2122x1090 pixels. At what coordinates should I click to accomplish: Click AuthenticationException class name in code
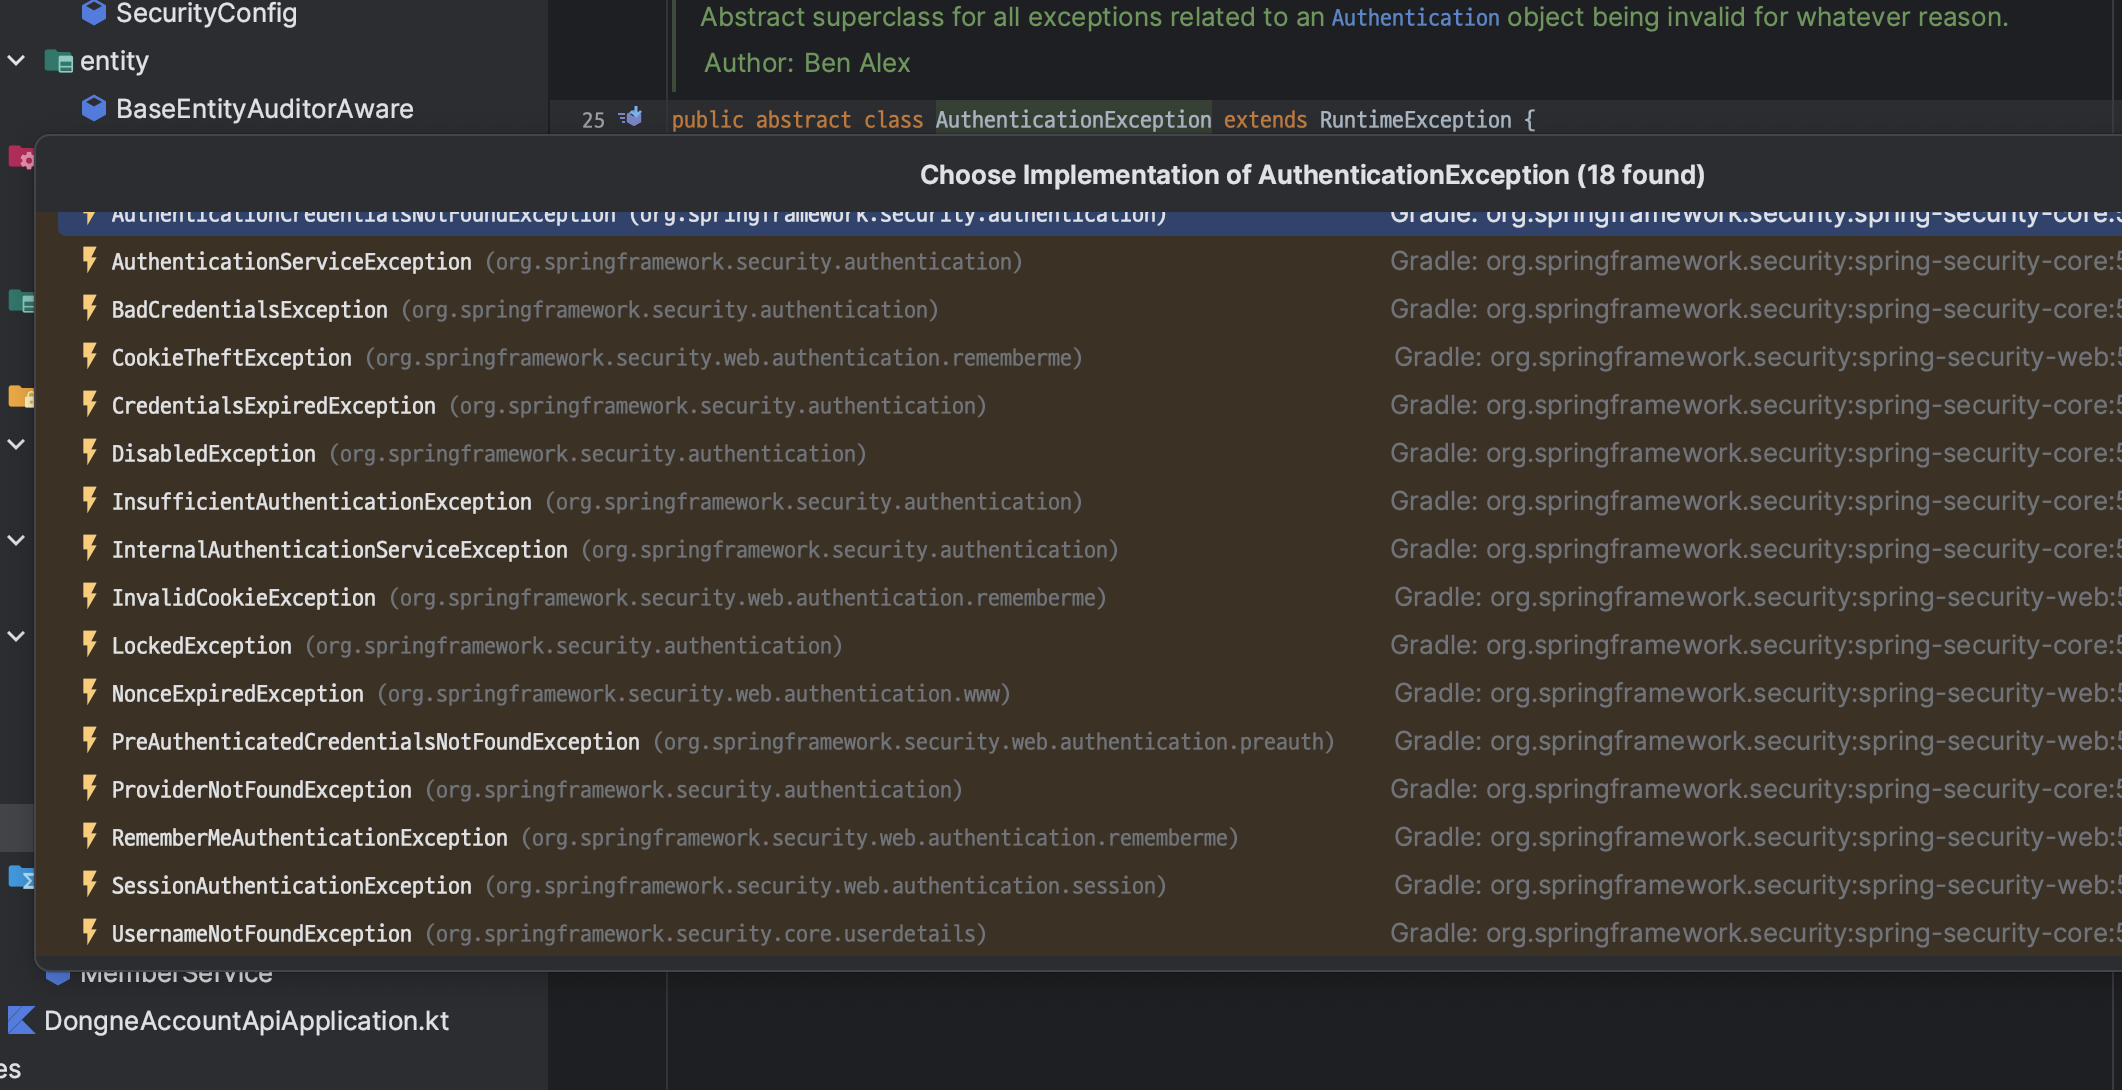click(x=1073, y=120)
